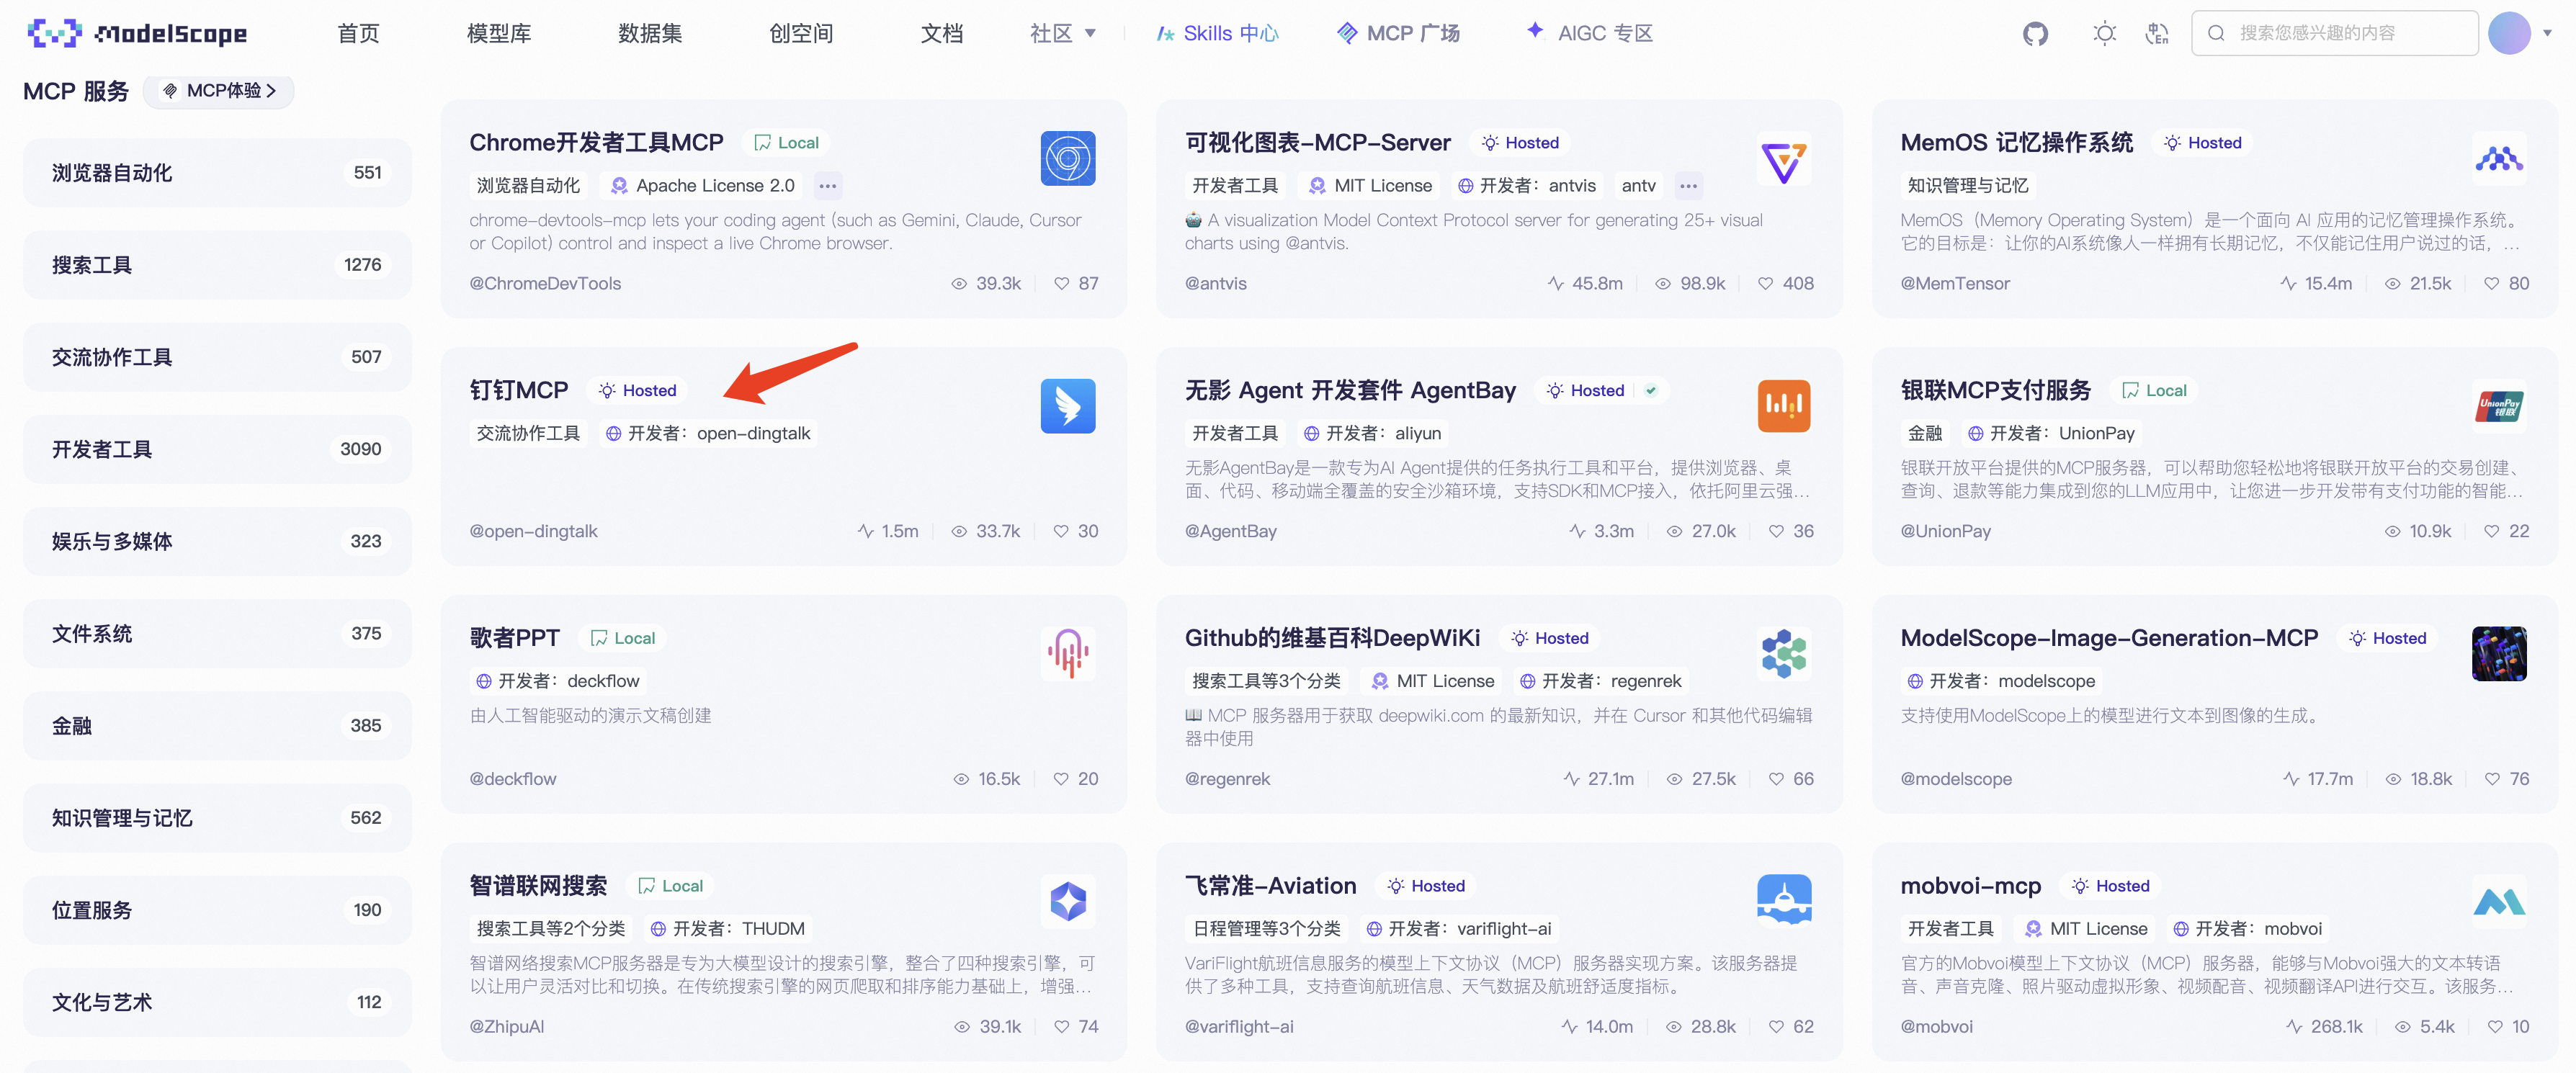Screen dimensions: 2576x1073
Task: Open 银联MCP支付服务 card title
Action: 1995,391
